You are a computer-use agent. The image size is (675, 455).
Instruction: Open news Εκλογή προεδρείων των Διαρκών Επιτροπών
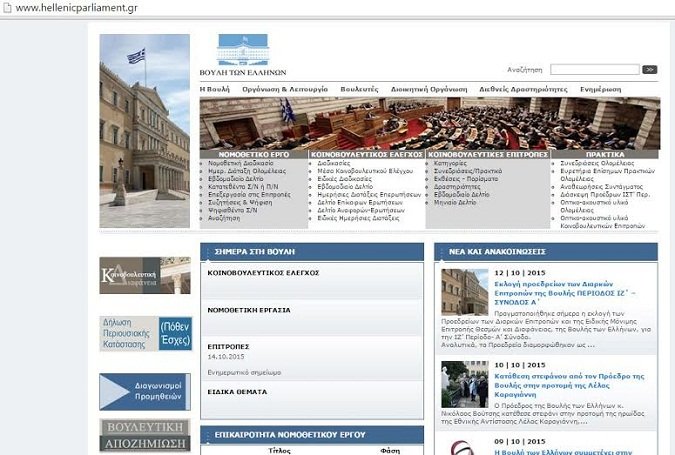click(x=565, y=293)
